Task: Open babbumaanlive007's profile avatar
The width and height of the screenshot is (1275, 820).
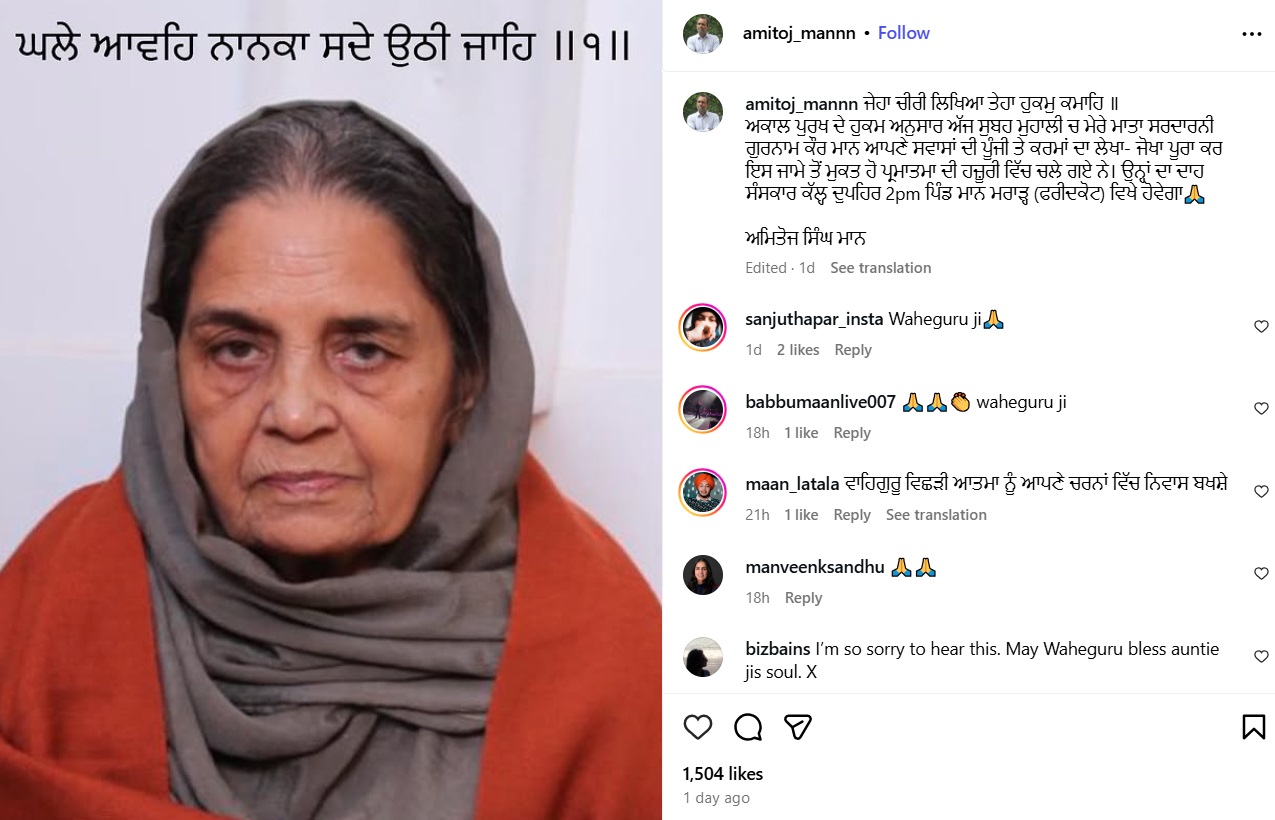Action: pos(702,410)
